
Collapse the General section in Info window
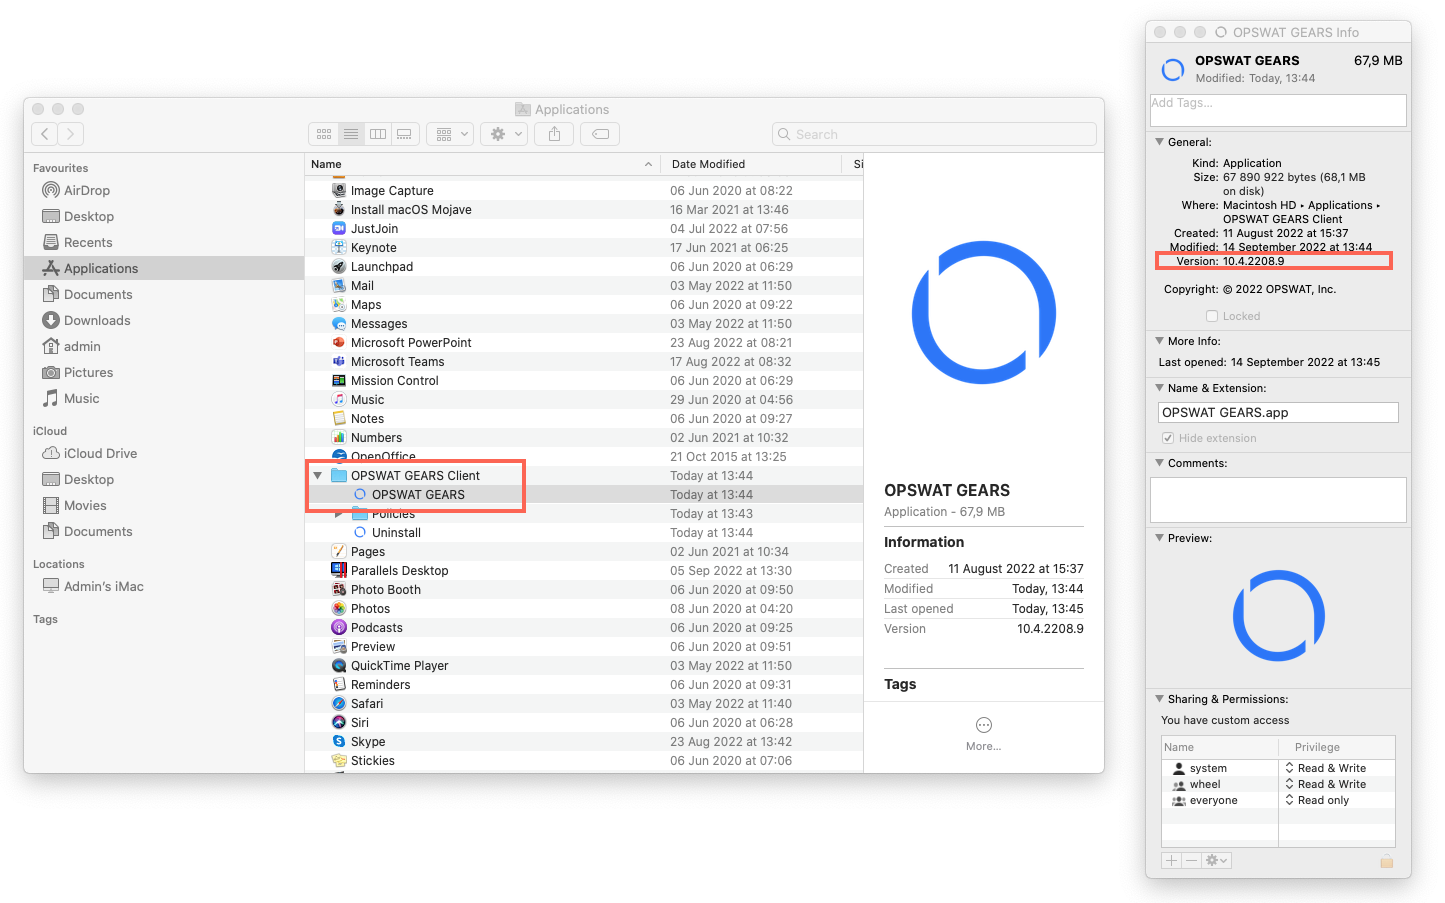(x=1159, y=142)
